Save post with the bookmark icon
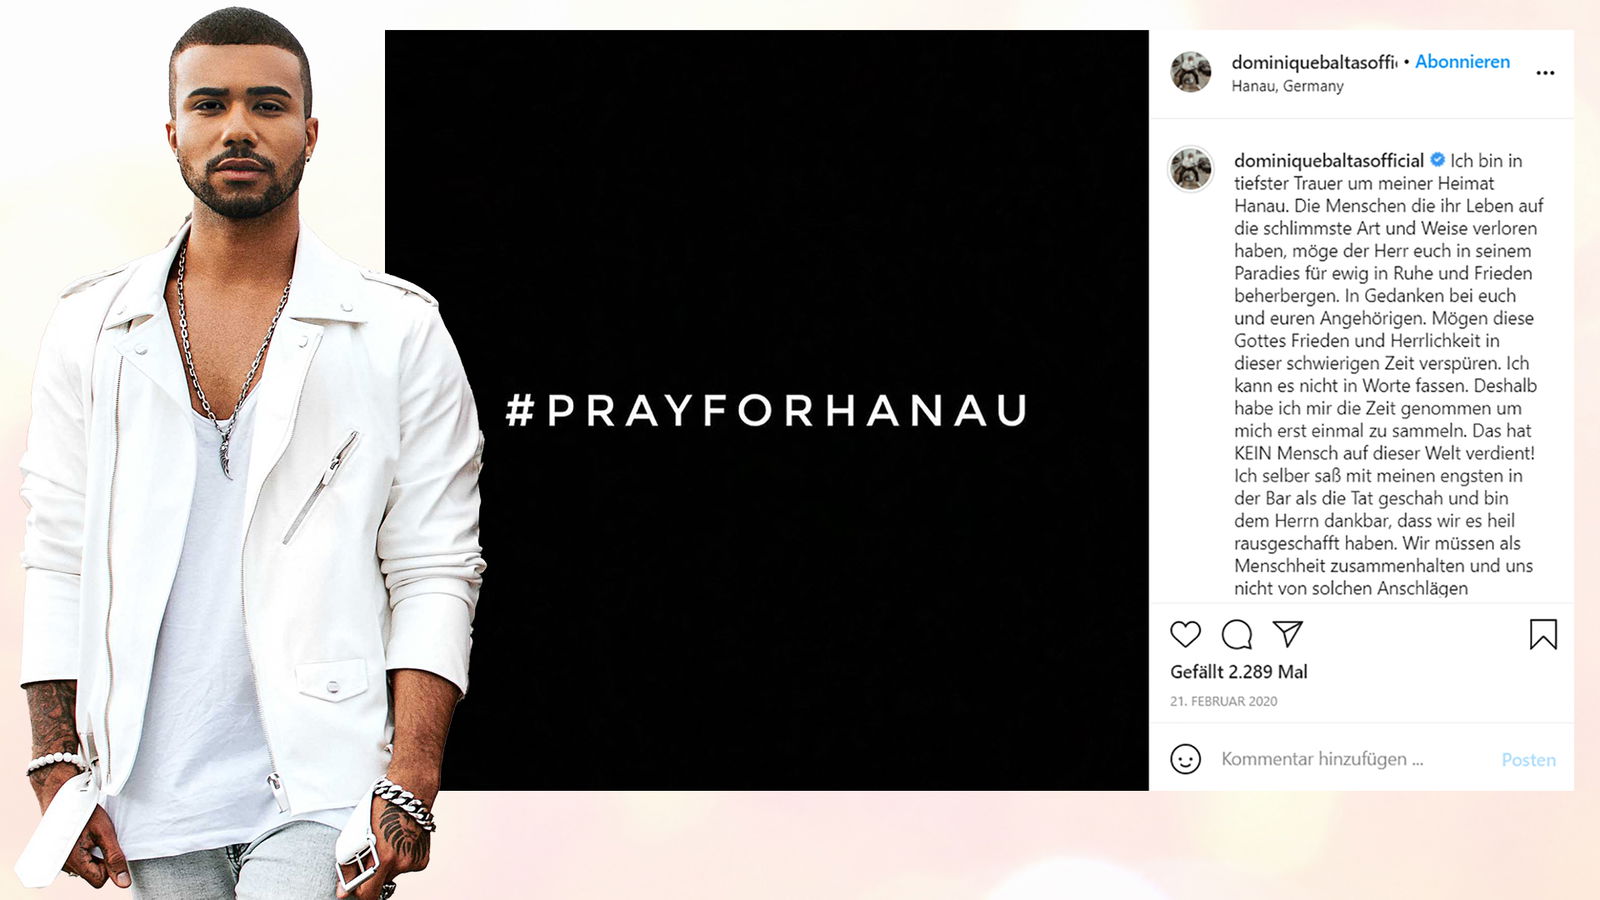 (1543, 634)
